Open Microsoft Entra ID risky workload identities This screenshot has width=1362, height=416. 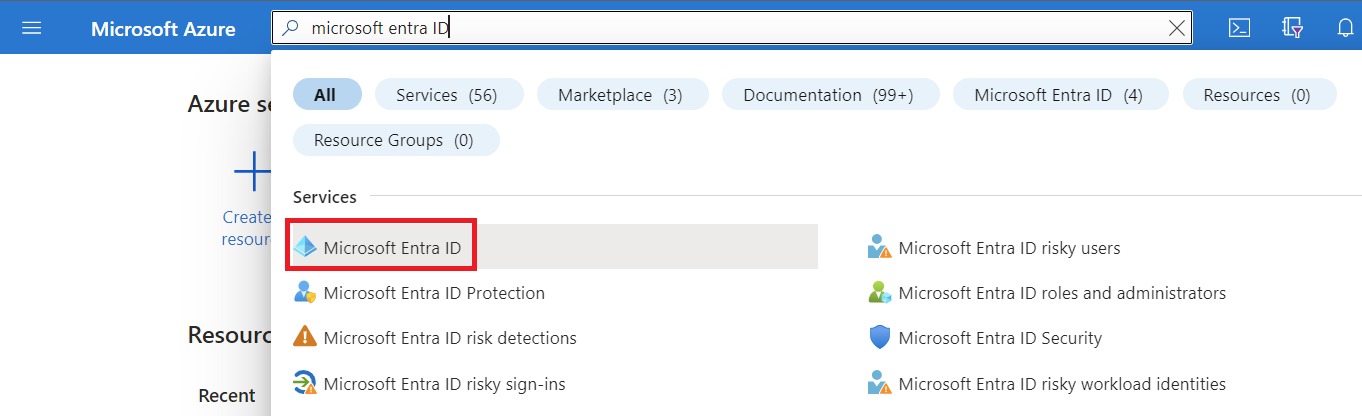point(1061,383)
